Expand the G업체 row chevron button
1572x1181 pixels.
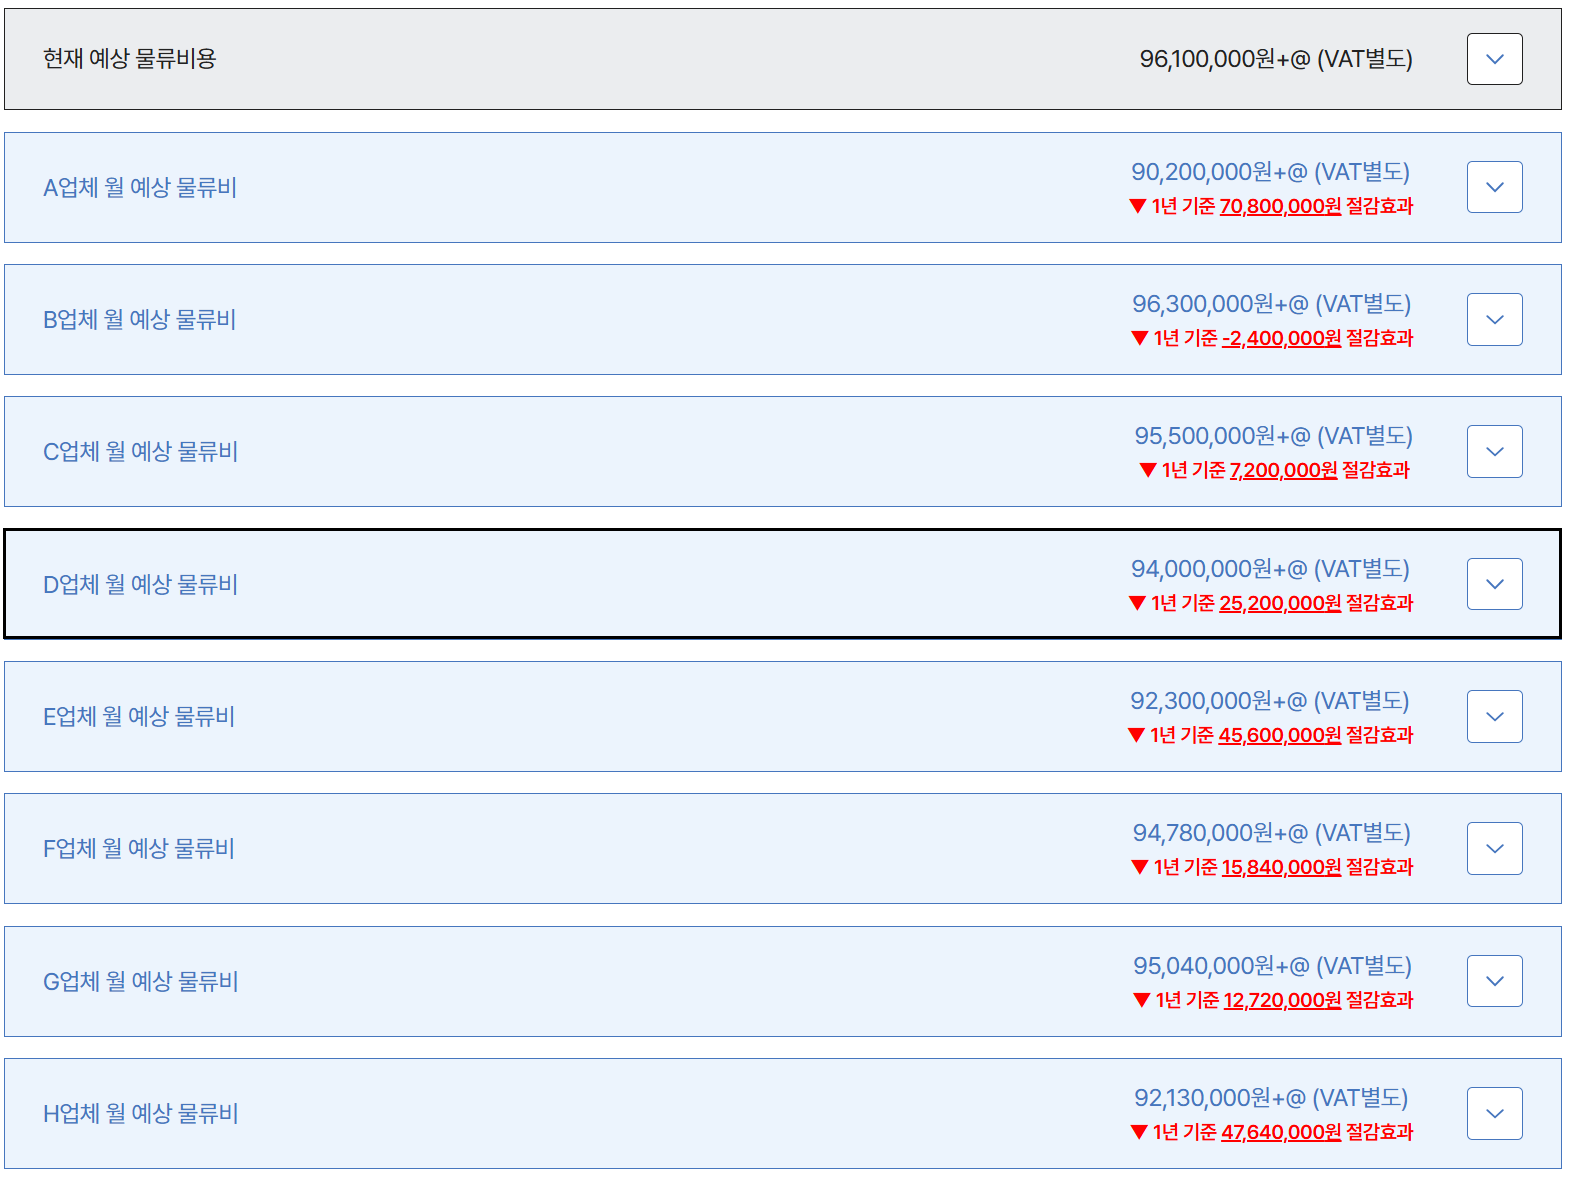(x=1494, y=981)
